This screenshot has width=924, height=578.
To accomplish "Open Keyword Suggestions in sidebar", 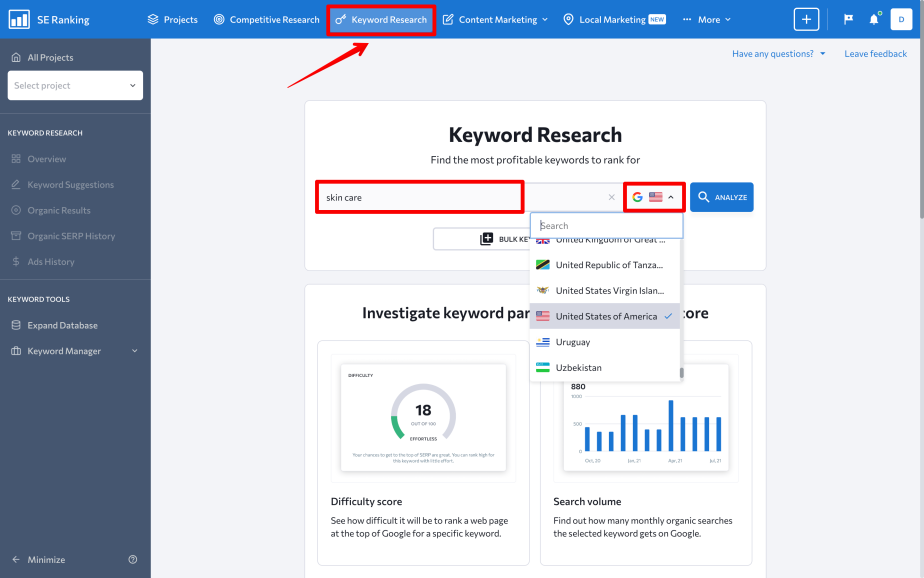I will click(x=62, y=184).
